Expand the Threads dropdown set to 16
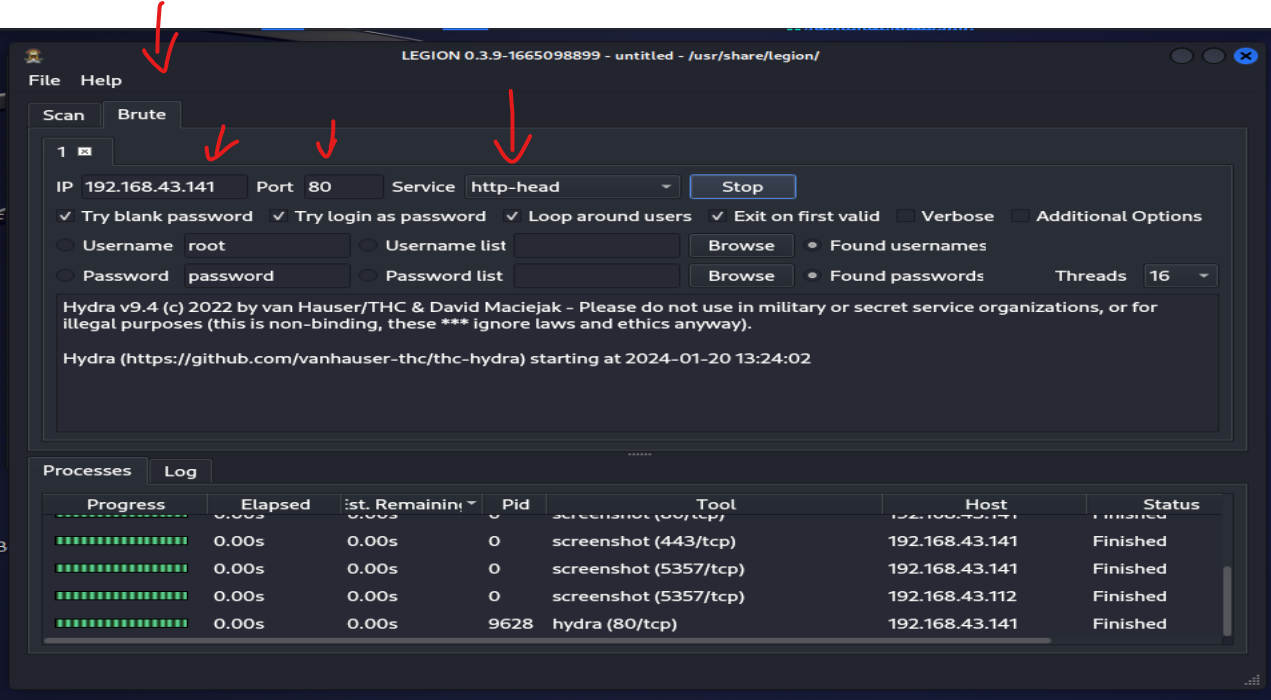The image size is (1271, 700). (1181, 276)
